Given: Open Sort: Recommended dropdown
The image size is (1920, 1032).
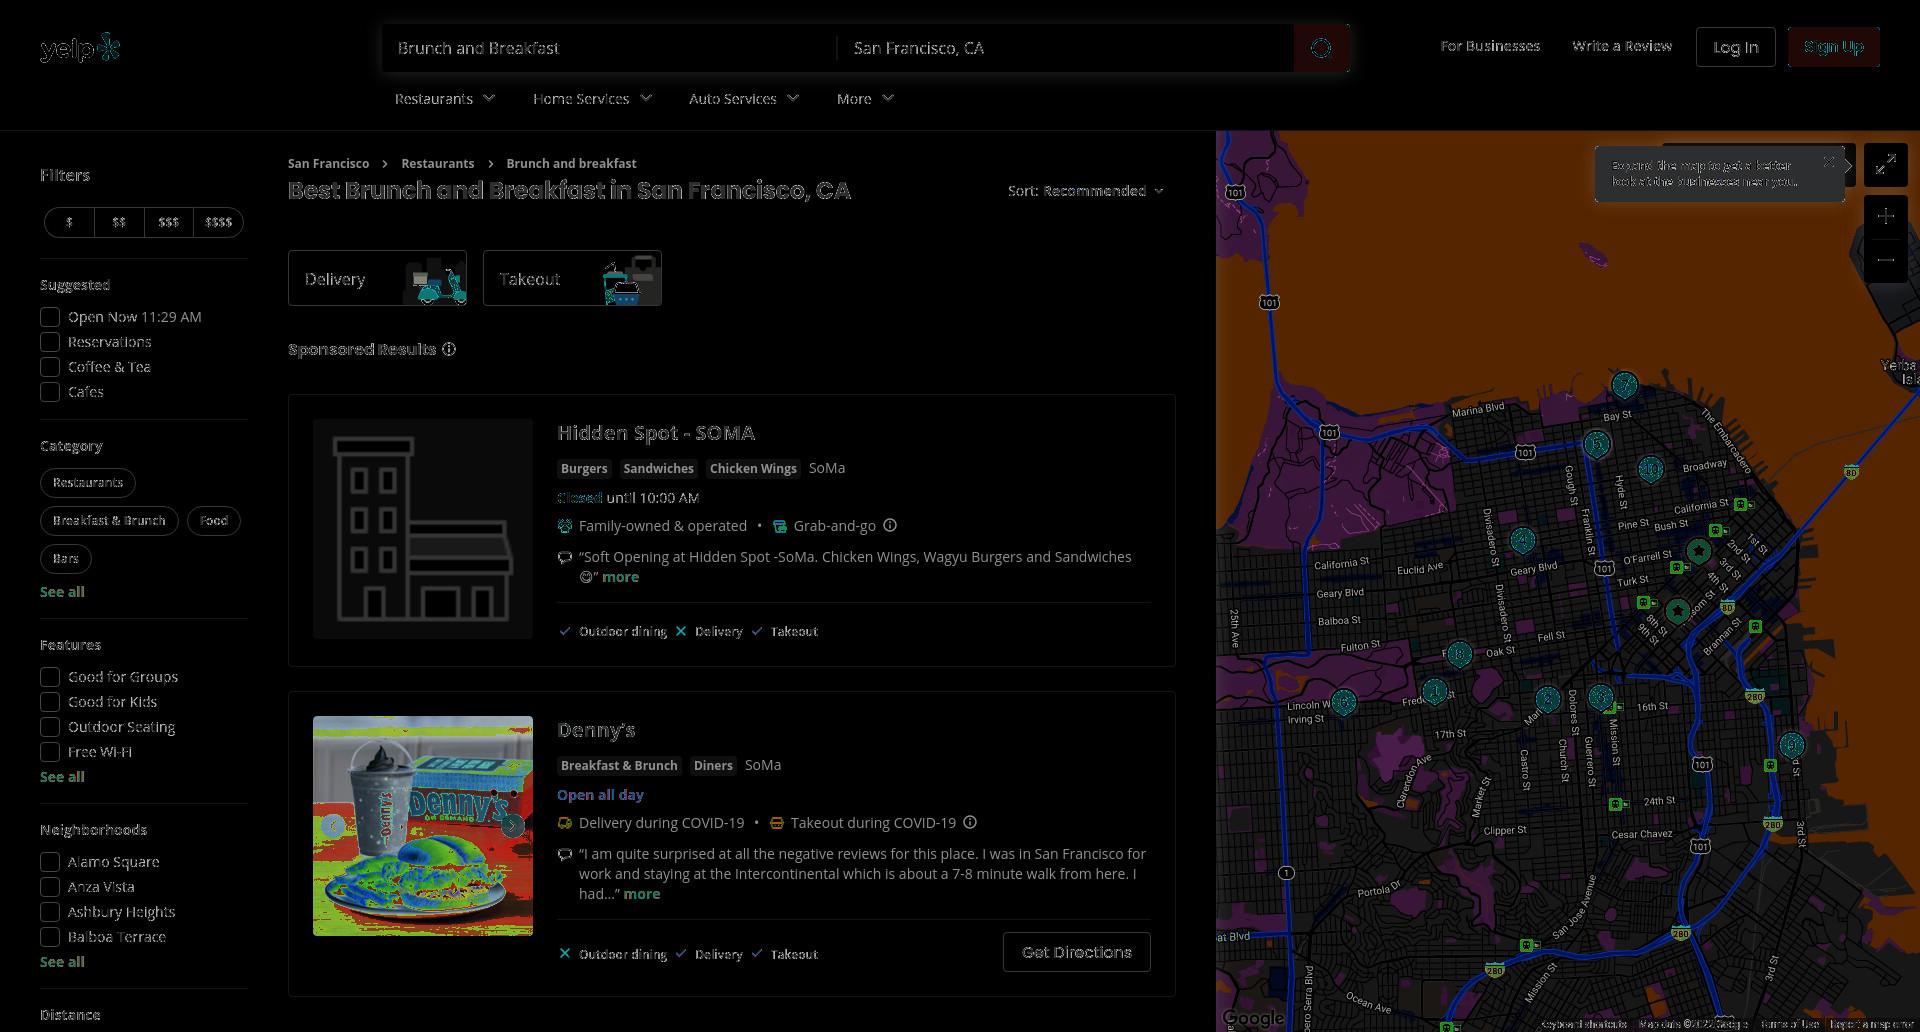Looking at the screenshot, I should pyautogui.click(x=1086, y=191).
